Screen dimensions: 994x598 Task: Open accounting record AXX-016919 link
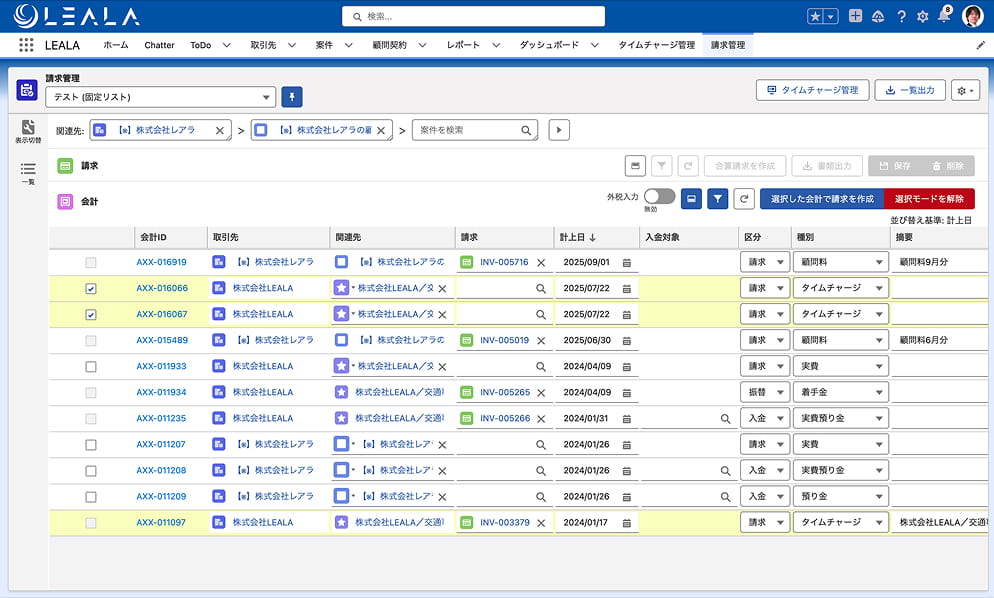click(x=162, y=262)
